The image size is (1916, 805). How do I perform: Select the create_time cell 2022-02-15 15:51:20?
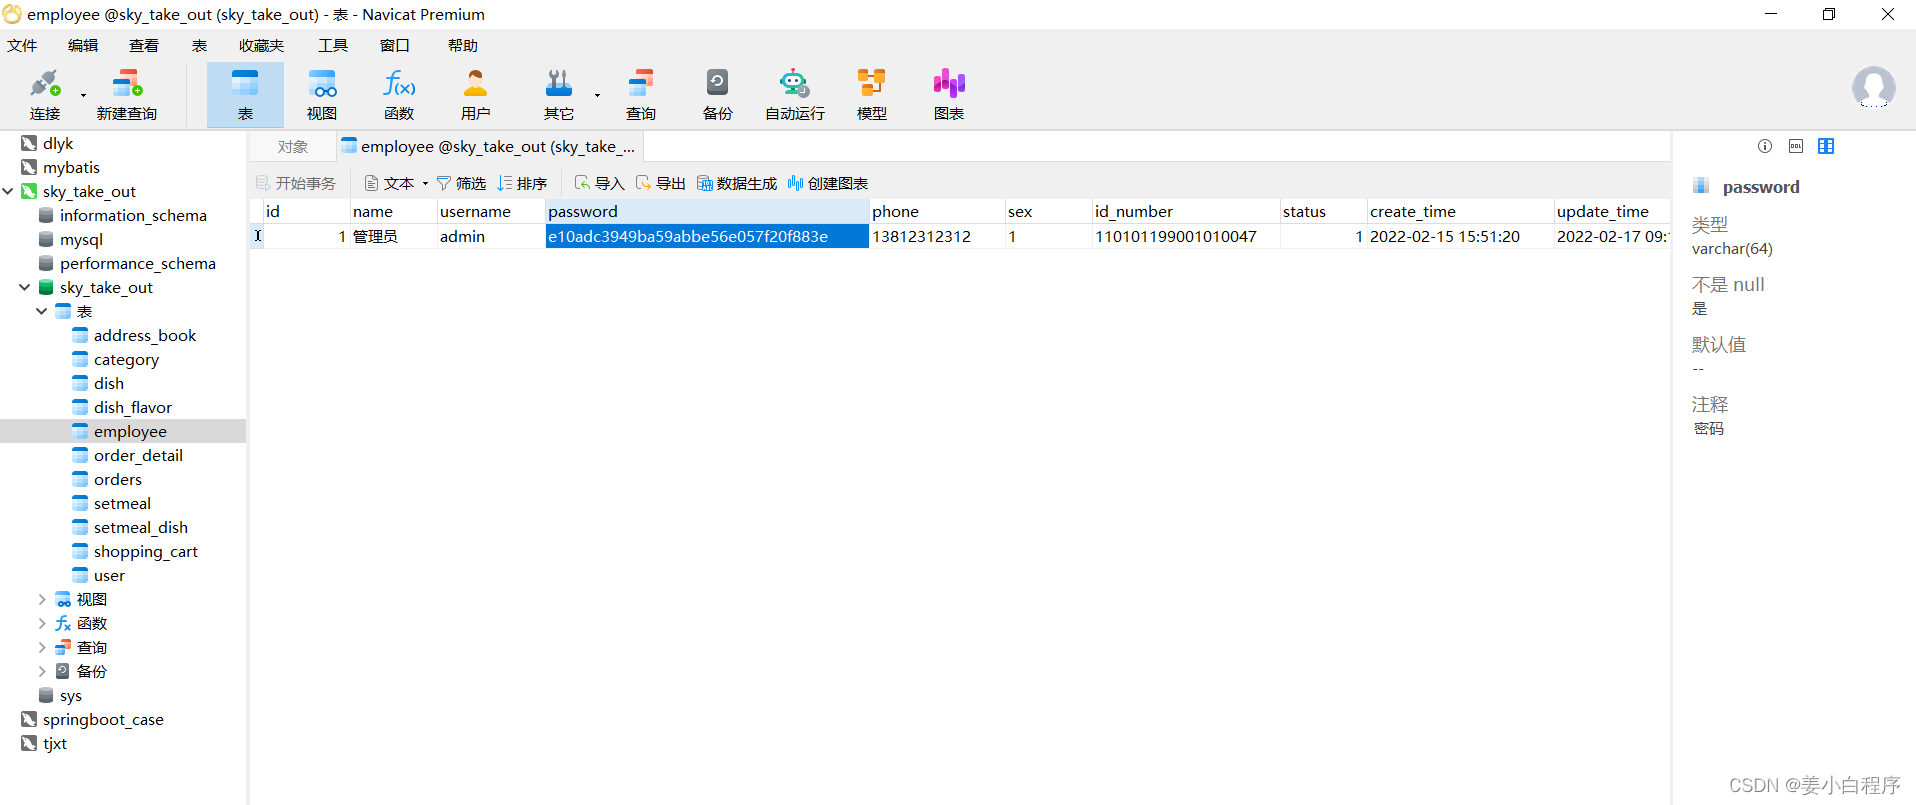click(1460, 236)
